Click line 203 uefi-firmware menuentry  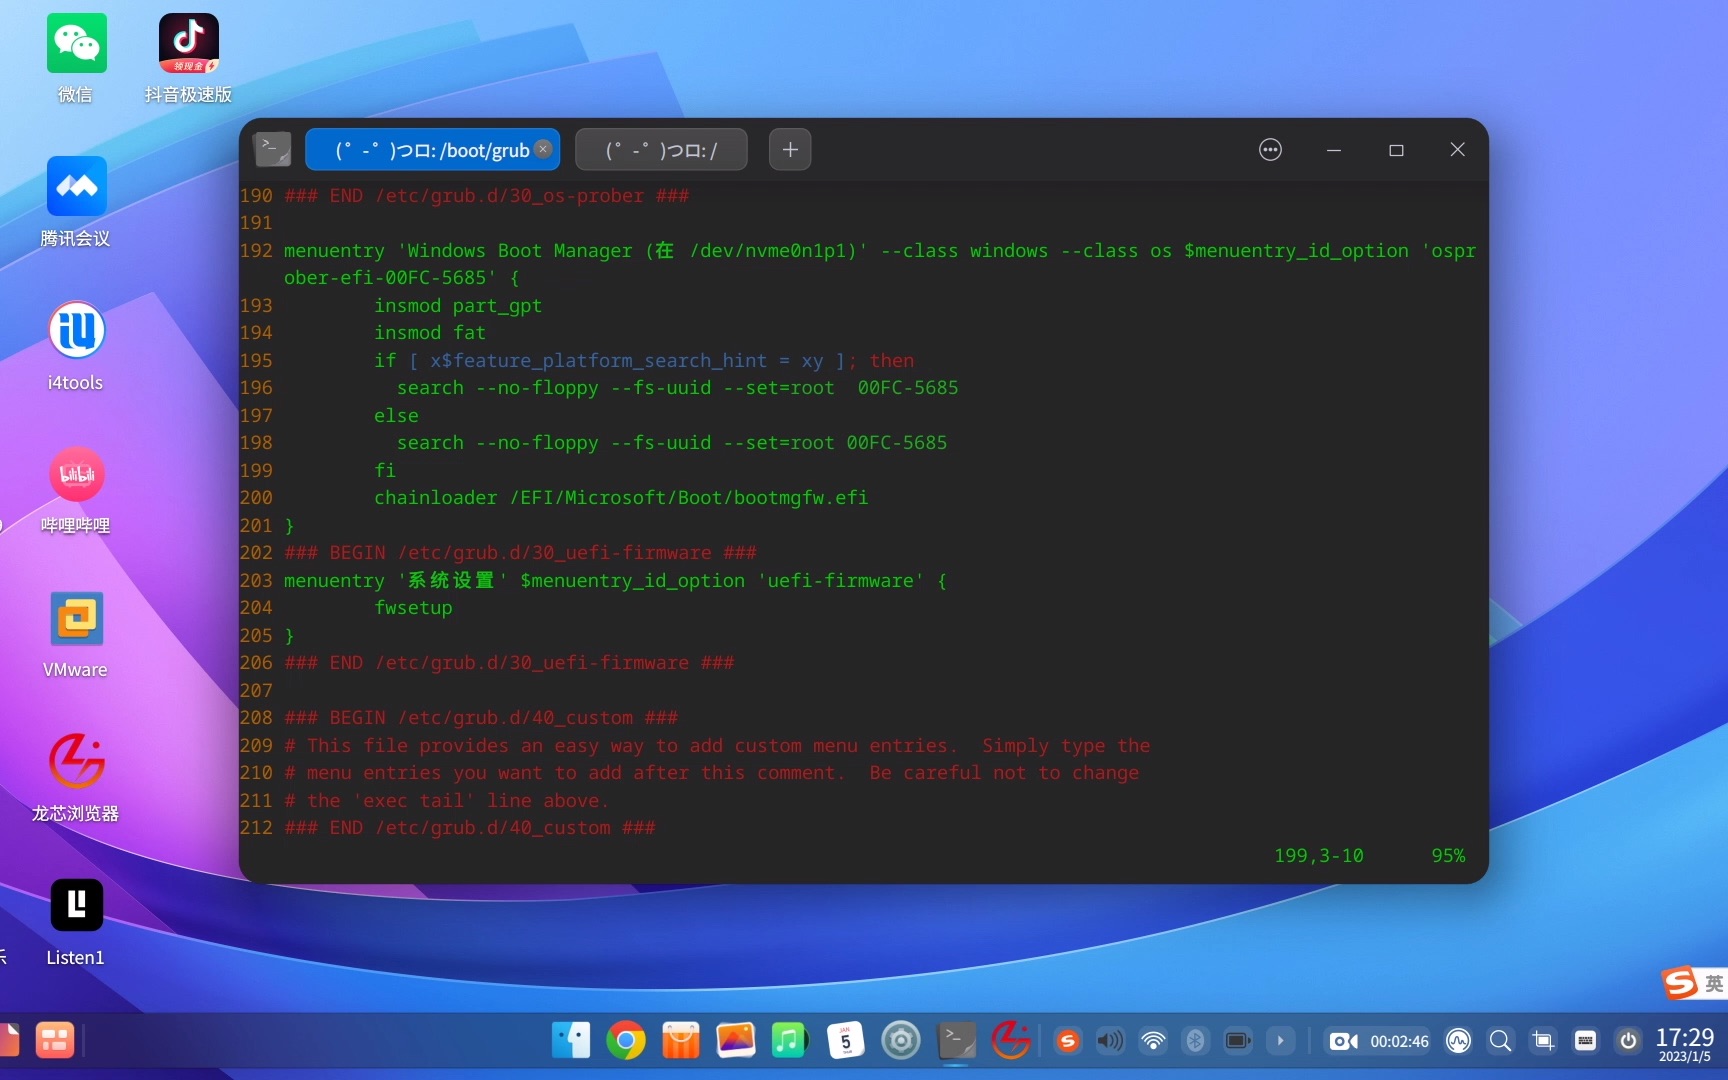615,580
